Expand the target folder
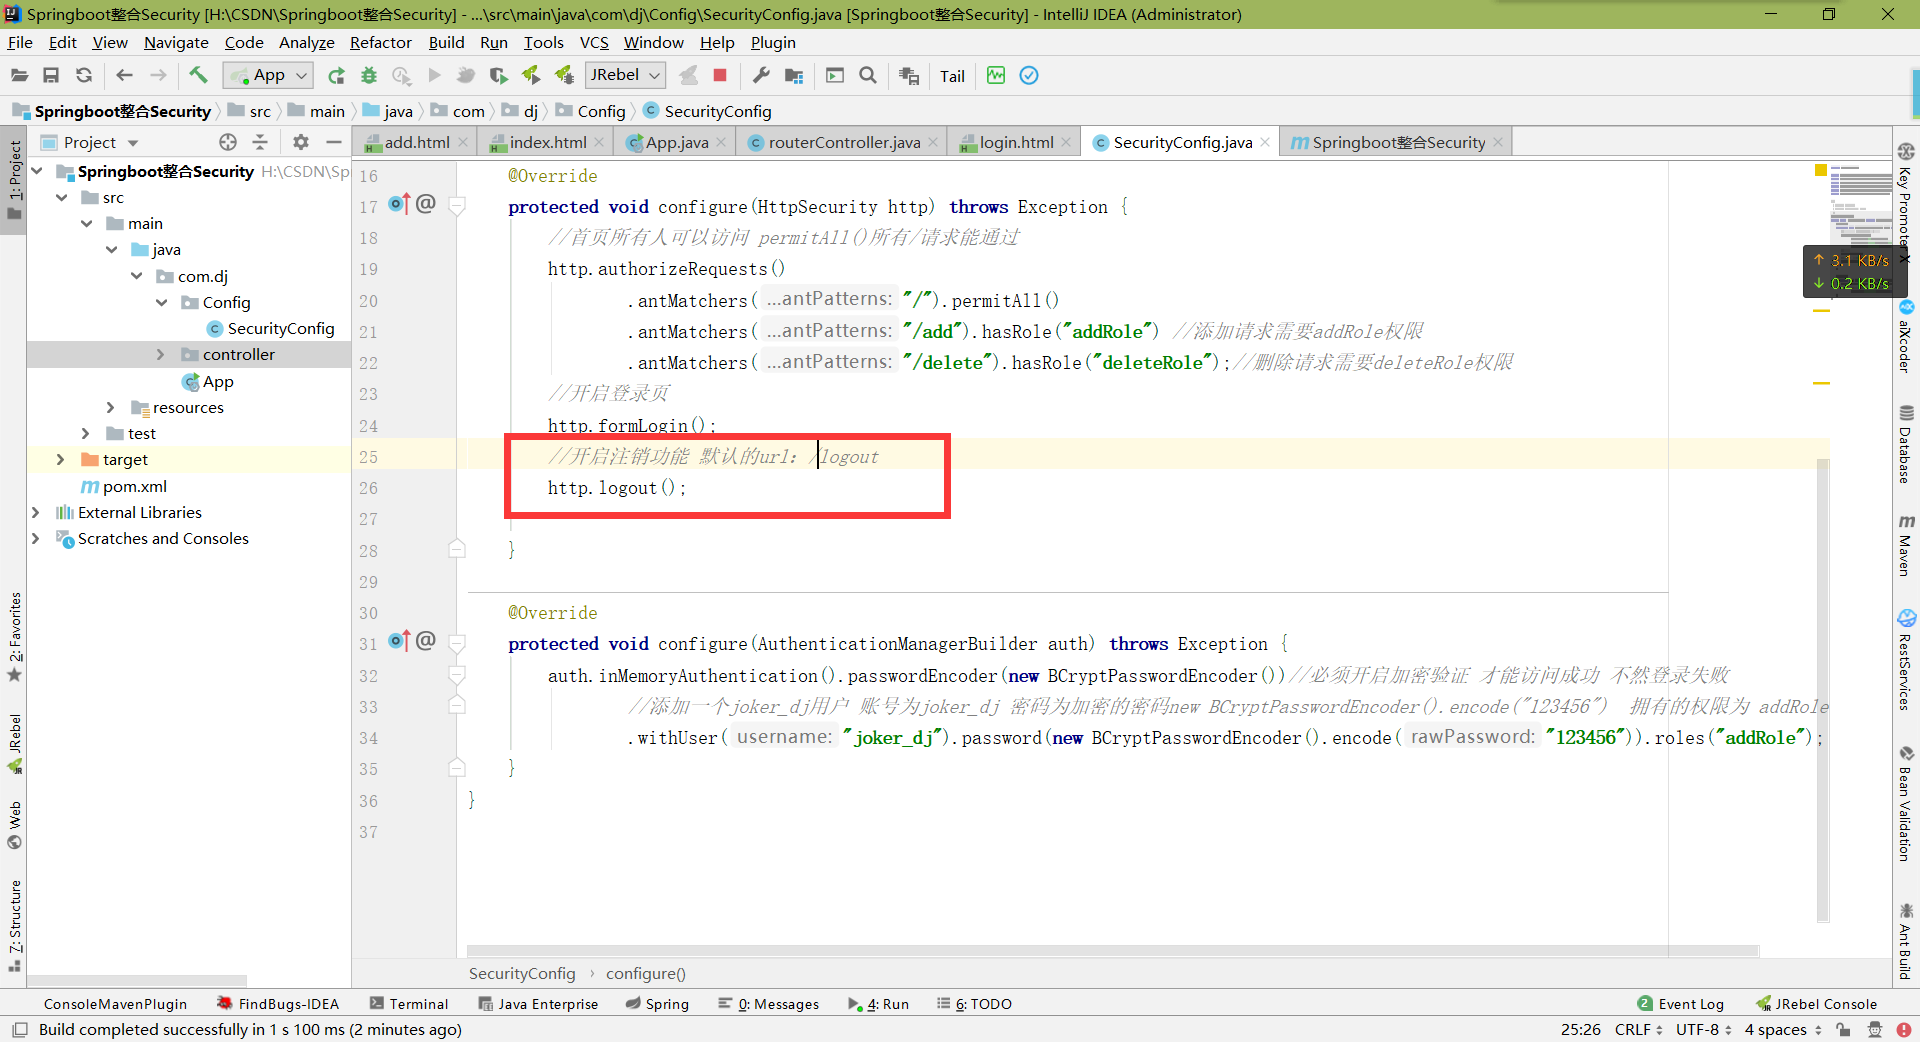Viewport: 1920px width, 1042px height. (61, 460)
